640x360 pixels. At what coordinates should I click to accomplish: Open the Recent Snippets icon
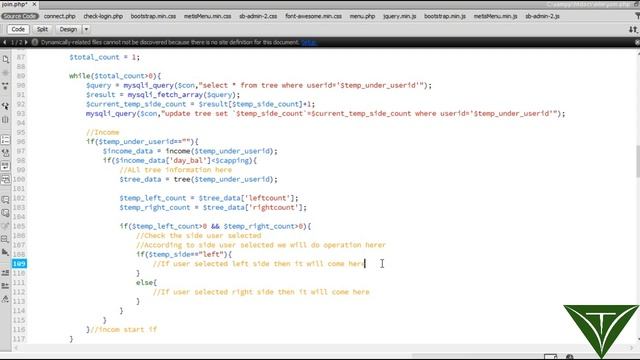5,239
